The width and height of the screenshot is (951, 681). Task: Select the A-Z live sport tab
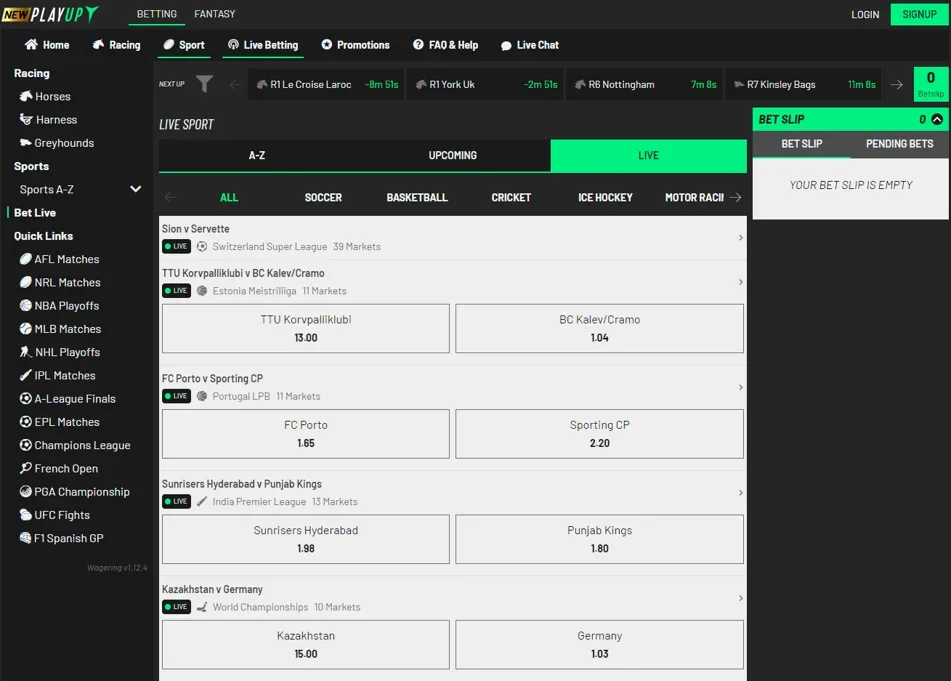coord(257,155)
